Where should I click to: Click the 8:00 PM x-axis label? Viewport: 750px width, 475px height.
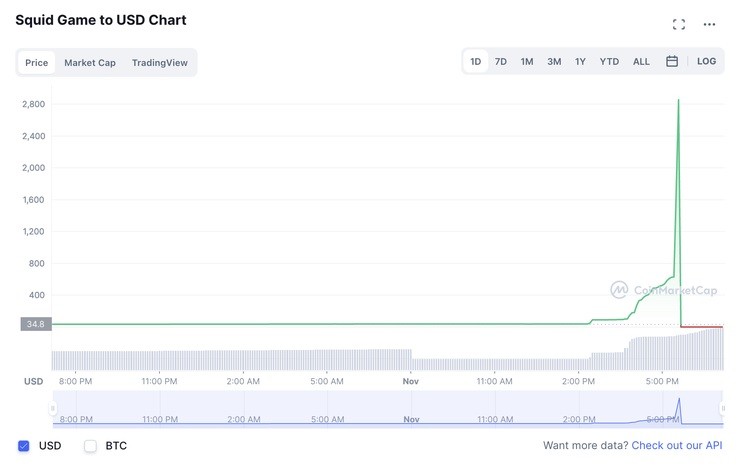(x=76, y=381)
